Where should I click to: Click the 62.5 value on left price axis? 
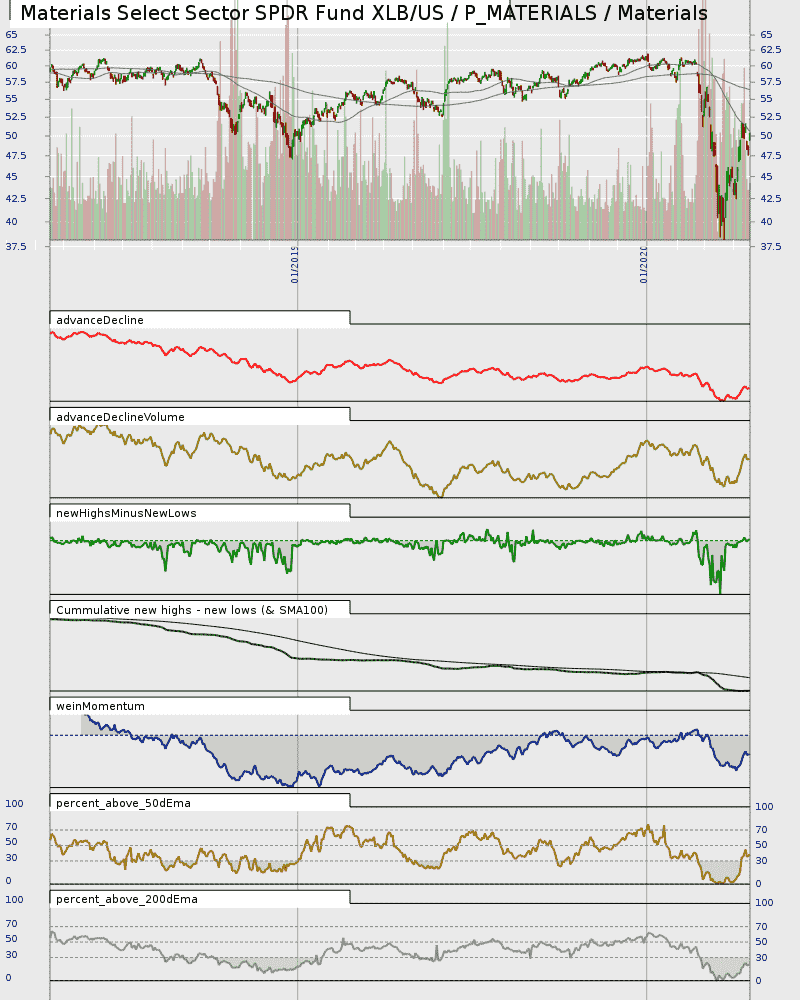point(16,50)
